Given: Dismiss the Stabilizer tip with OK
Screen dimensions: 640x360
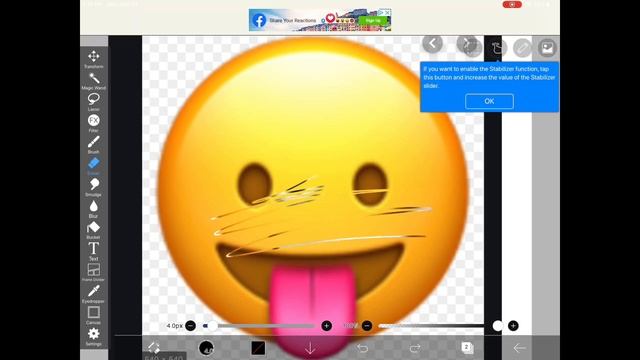Looking at the screenshot, I should click(x=489, y=101).
